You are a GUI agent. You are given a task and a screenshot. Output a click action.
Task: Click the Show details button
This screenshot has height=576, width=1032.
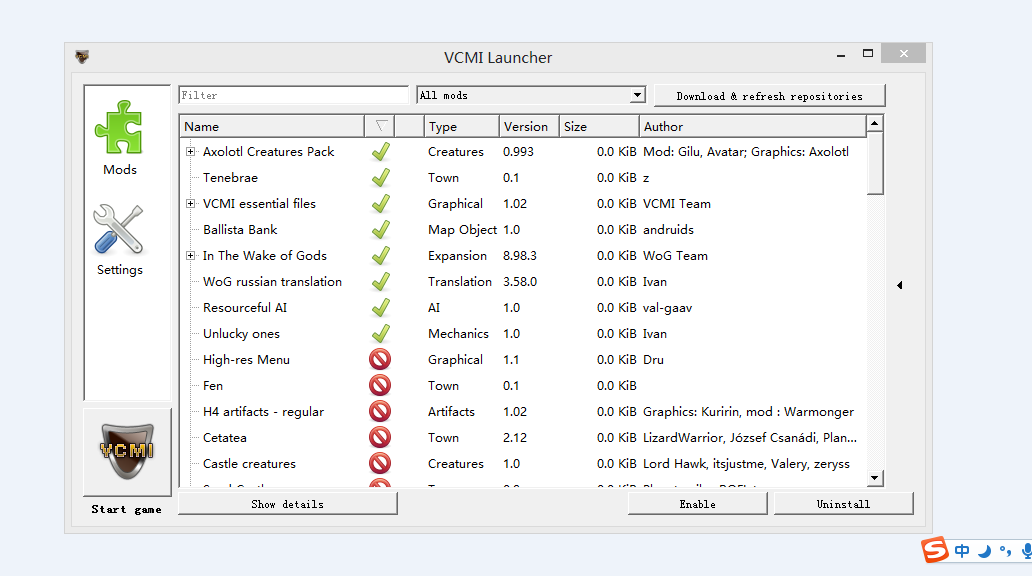(x=288, y=504)
